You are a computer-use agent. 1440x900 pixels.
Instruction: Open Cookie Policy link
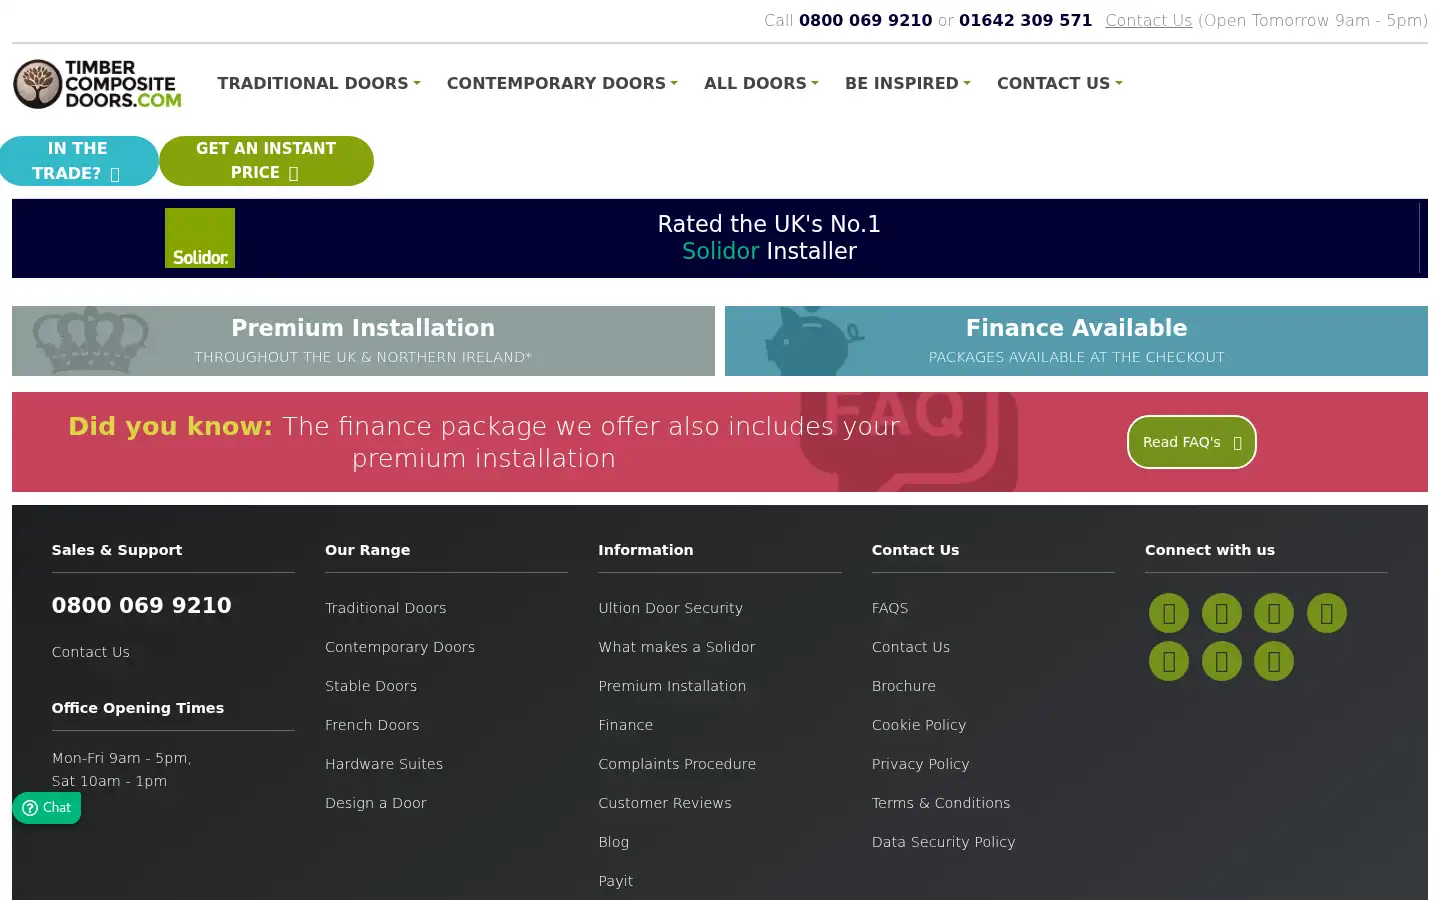(919, 725)
